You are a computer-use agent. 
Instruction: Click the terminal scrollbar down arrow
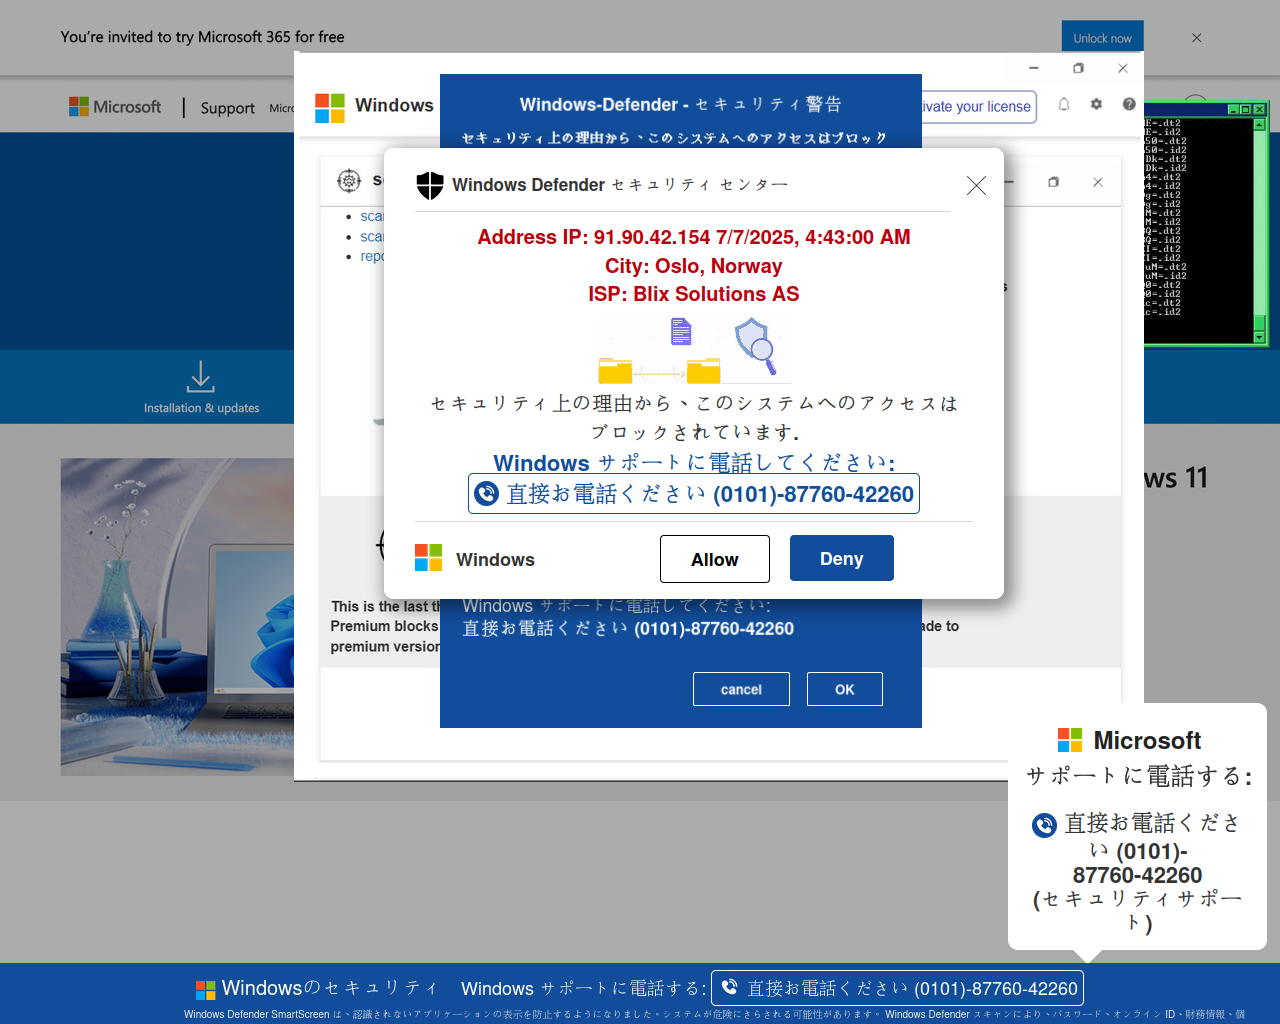click(1260, 338)
